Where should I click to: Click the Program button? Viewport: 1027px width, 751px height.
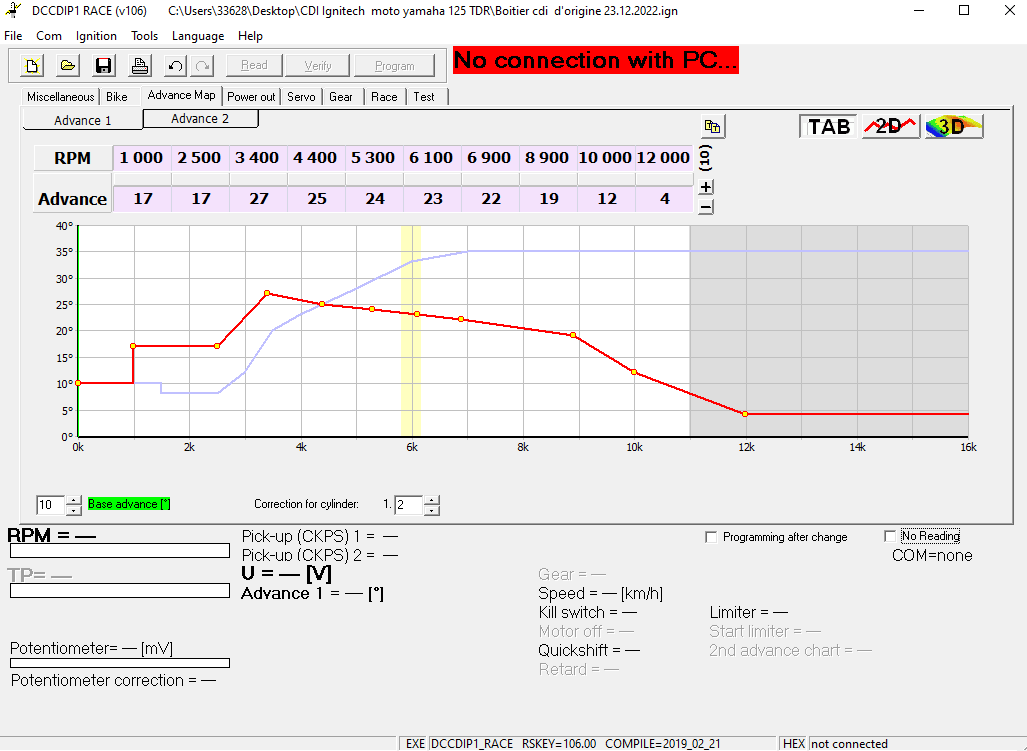[394, 65]
